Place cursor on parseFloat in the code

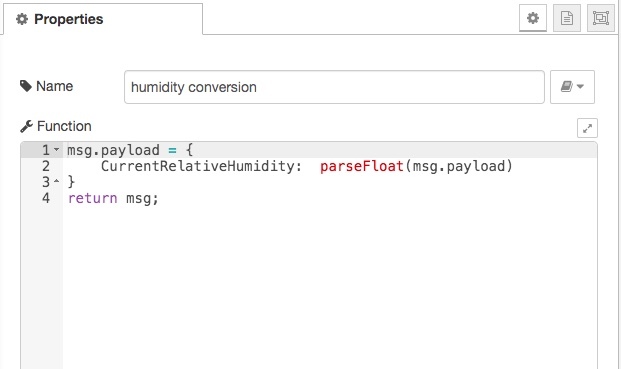(362, 166)
